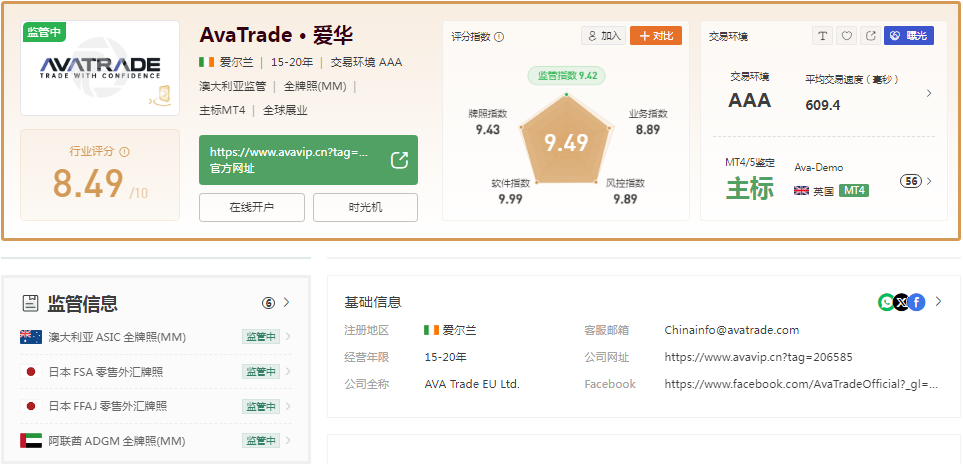963x464 pixels.
Task: Click the Ireland flag in 注册地区 row
Action: [432, 330]
